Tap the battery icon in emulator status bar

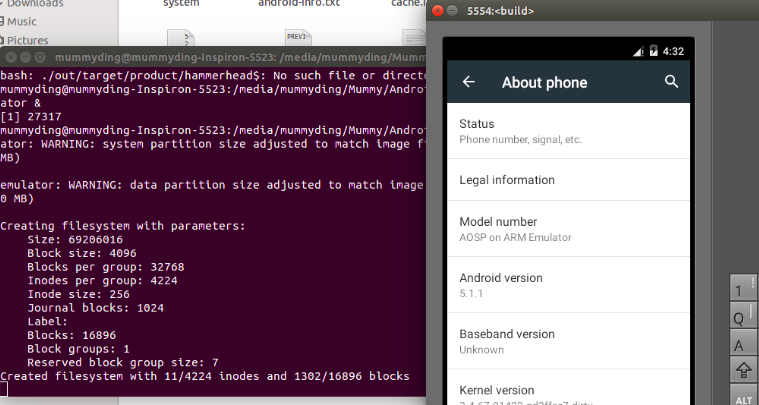[653, 50]
